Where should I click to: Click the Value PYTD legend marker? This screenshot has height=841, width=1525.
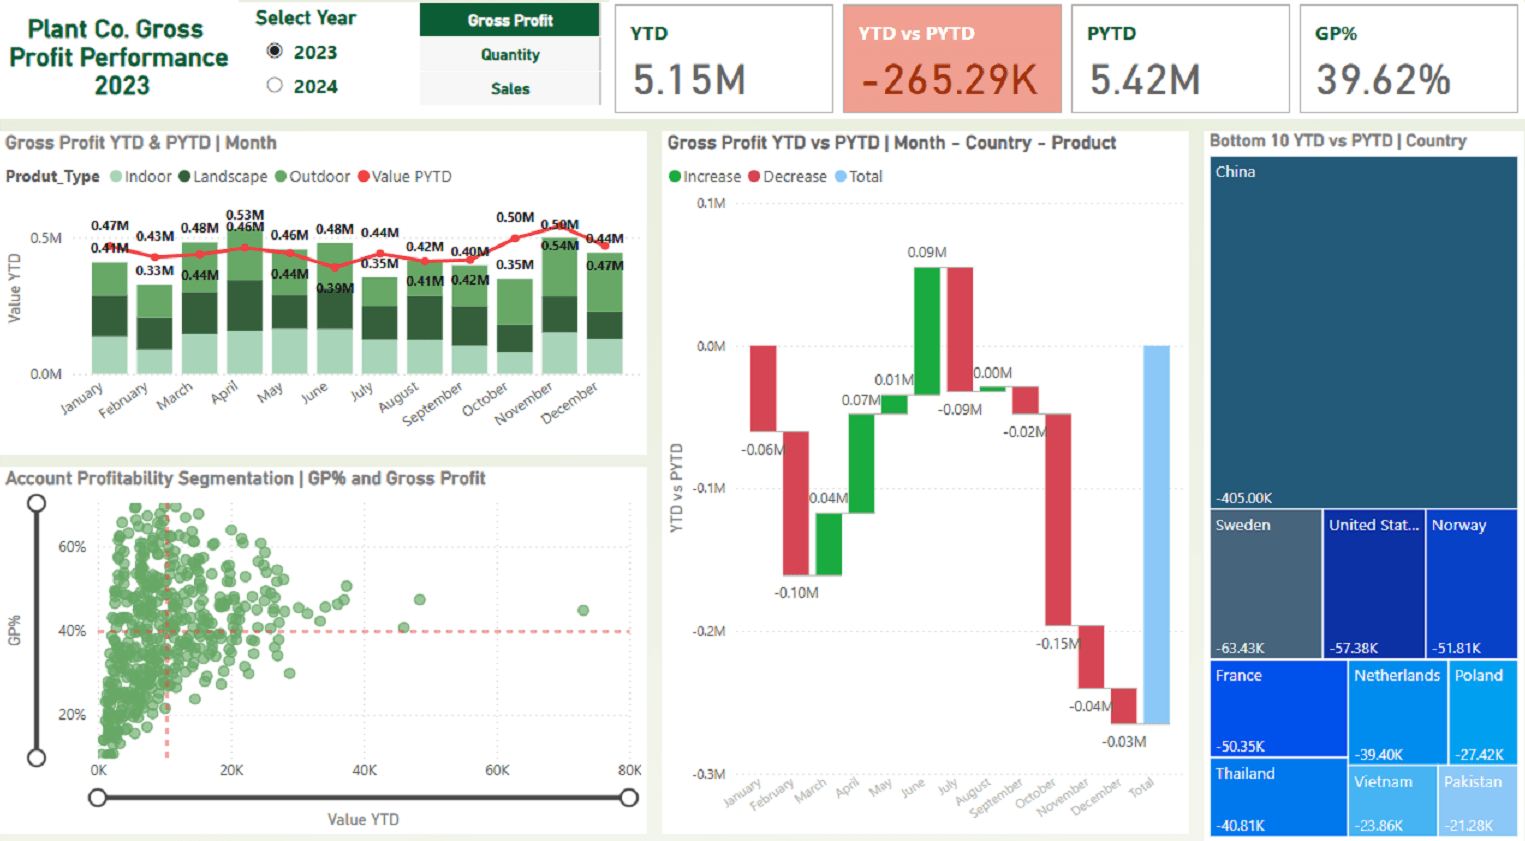pyautogui.click(x=364, y=177)
